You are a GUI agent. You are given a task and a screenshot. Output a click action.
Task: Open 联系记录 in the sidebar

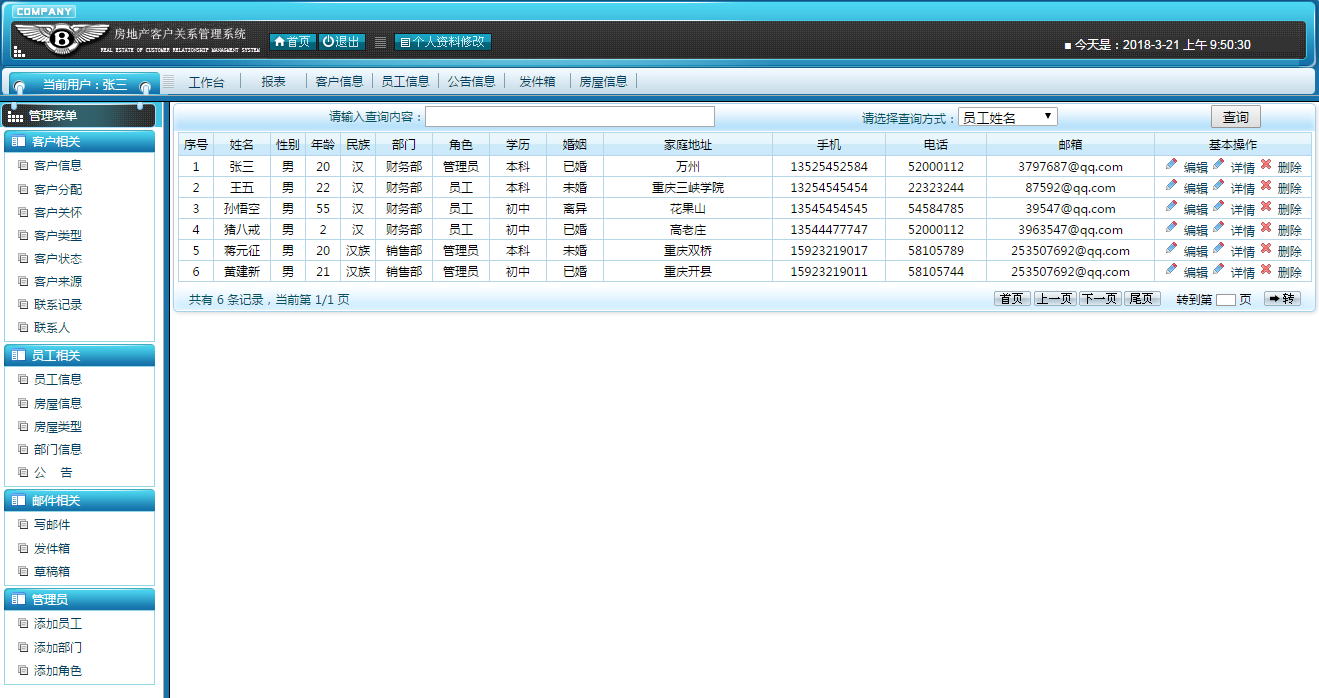pos(58,304)
